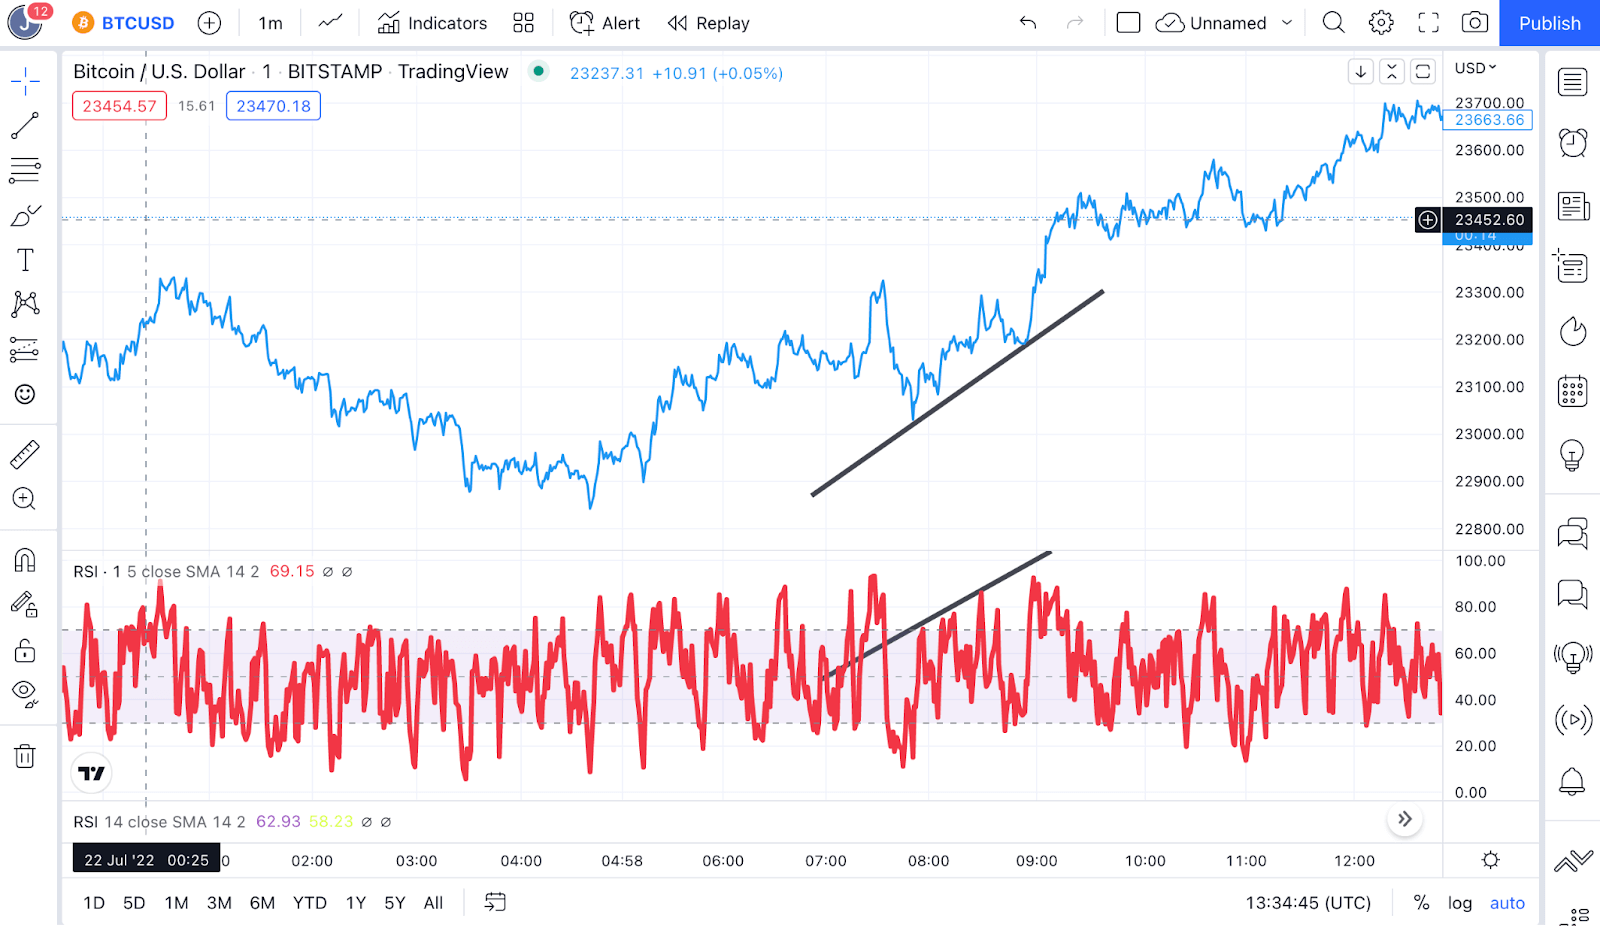Open the economic calendar panel
The height and width of the screenshot is (926, 1600).
tap(1573, 392)
